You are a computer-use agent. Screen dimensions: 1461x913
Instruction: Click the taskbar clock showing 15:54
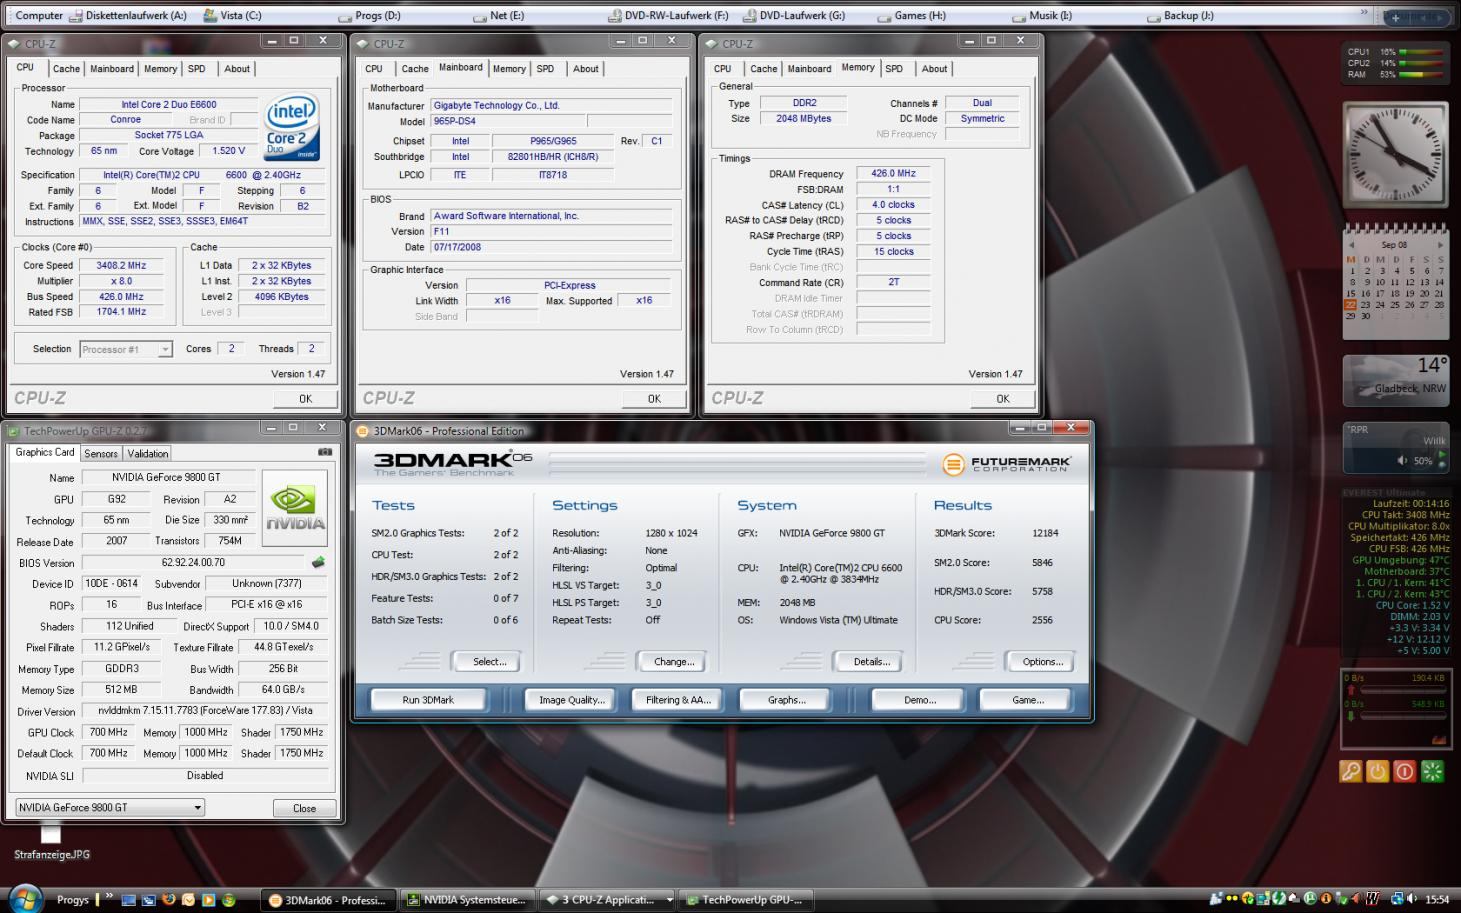click(1436, 900)
